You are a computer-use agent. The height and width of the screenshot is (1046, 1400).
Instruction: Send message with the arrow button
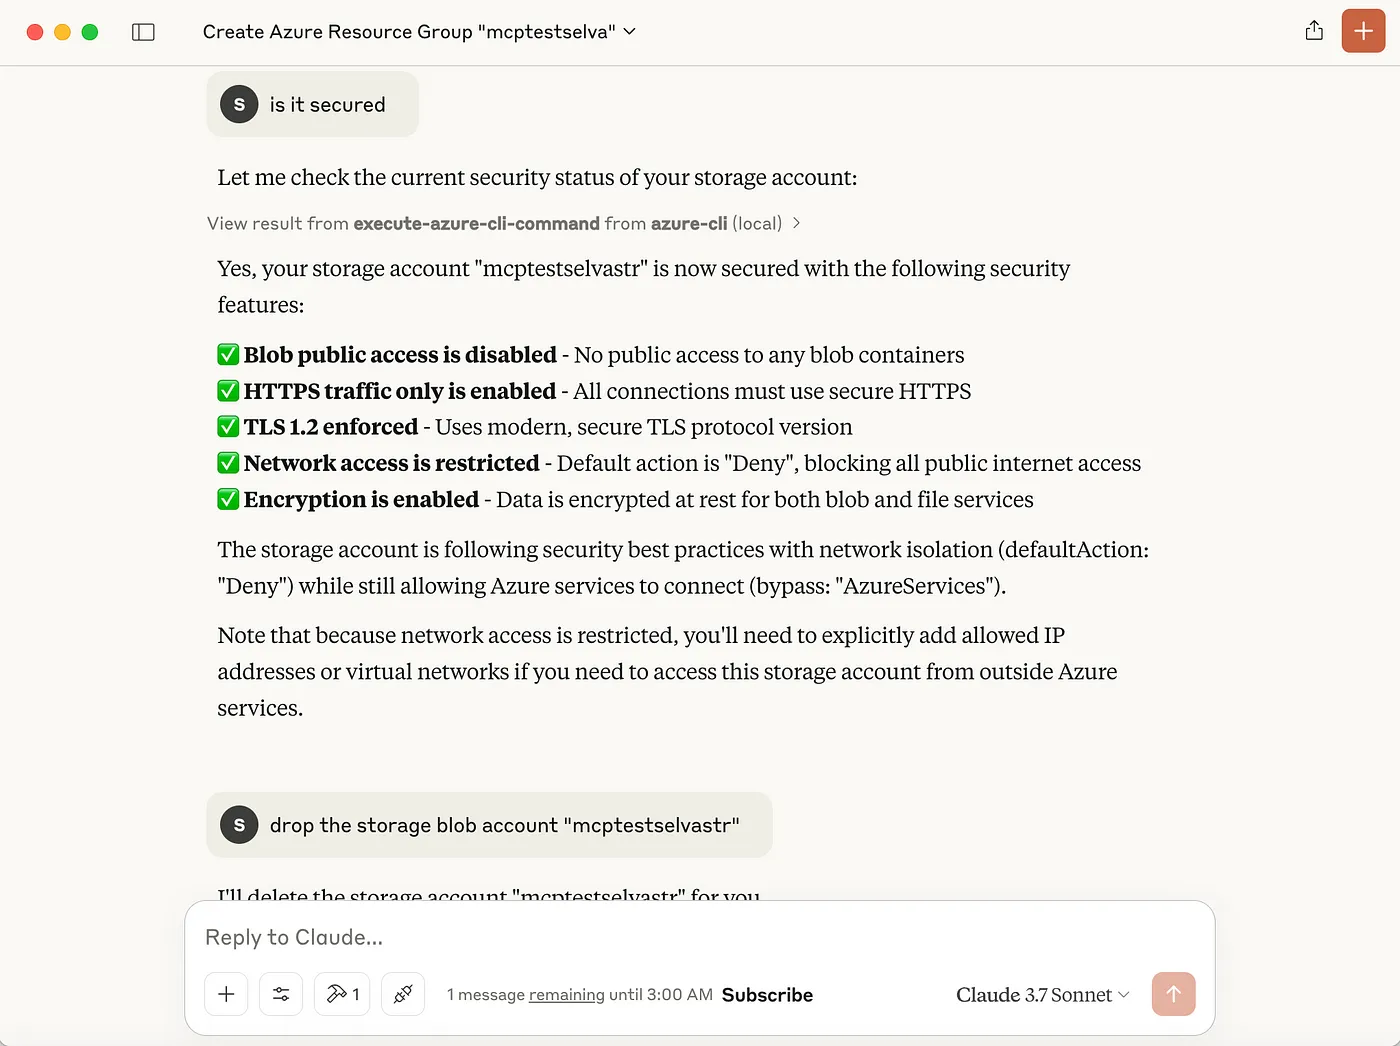click(x=1173, y=994)
